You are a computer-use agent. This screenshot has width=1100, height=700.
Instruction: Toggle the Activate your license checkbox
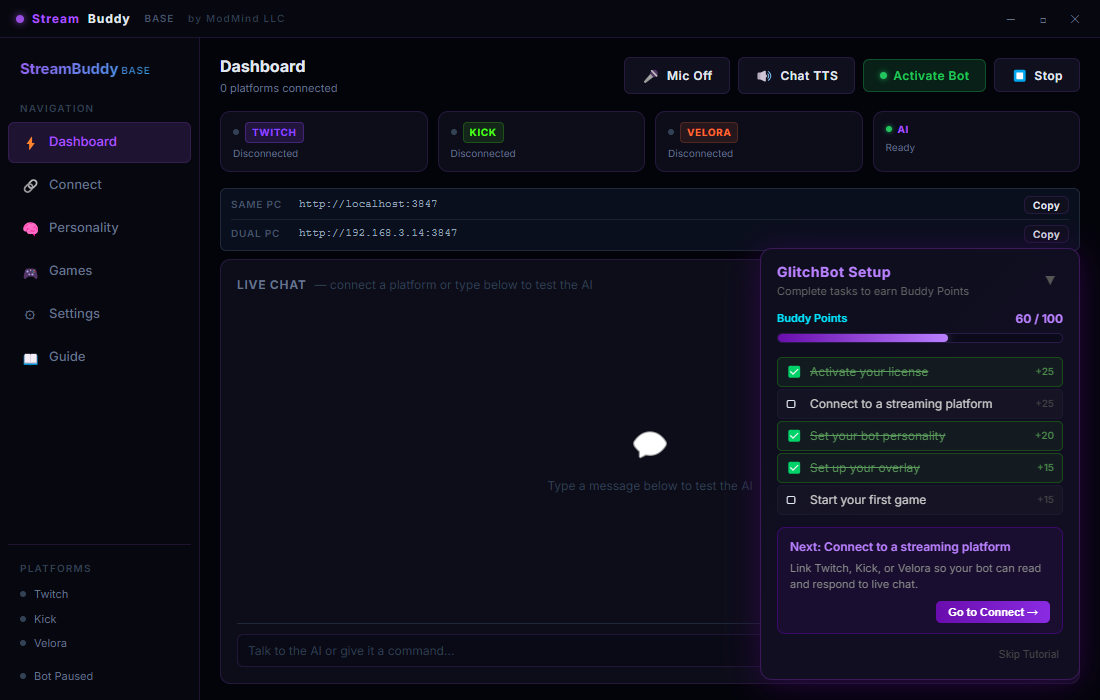pyautogui.click(x=794, y=372)
